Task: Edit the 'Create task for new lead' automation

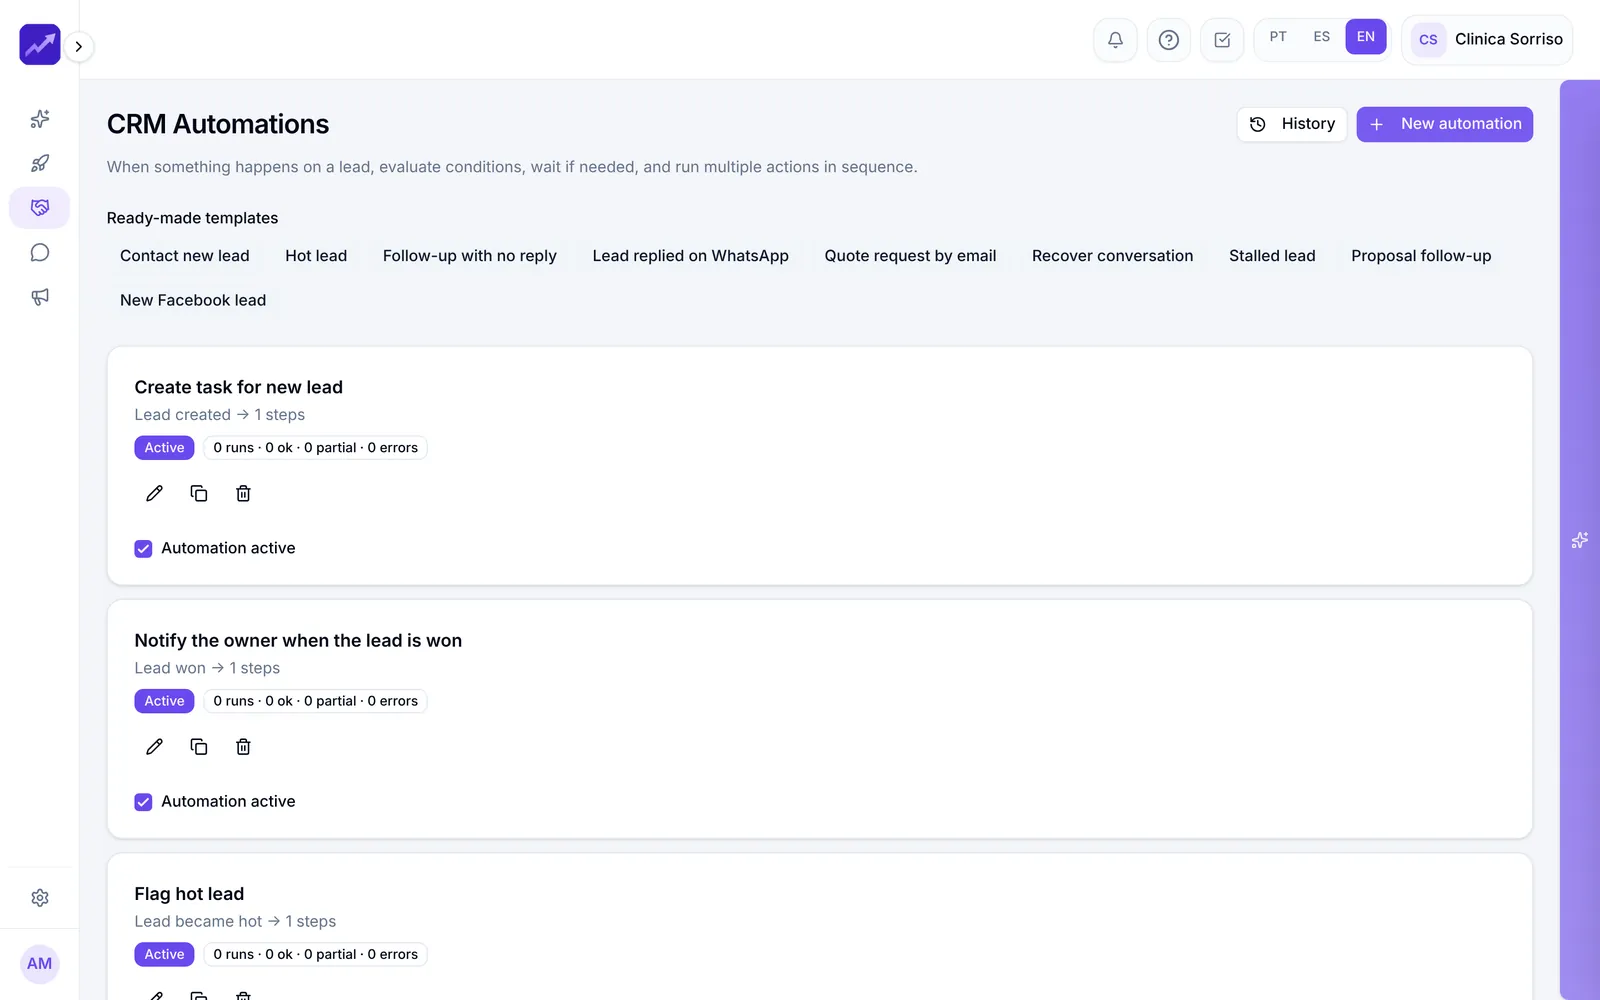Action: tap(154, 493)
